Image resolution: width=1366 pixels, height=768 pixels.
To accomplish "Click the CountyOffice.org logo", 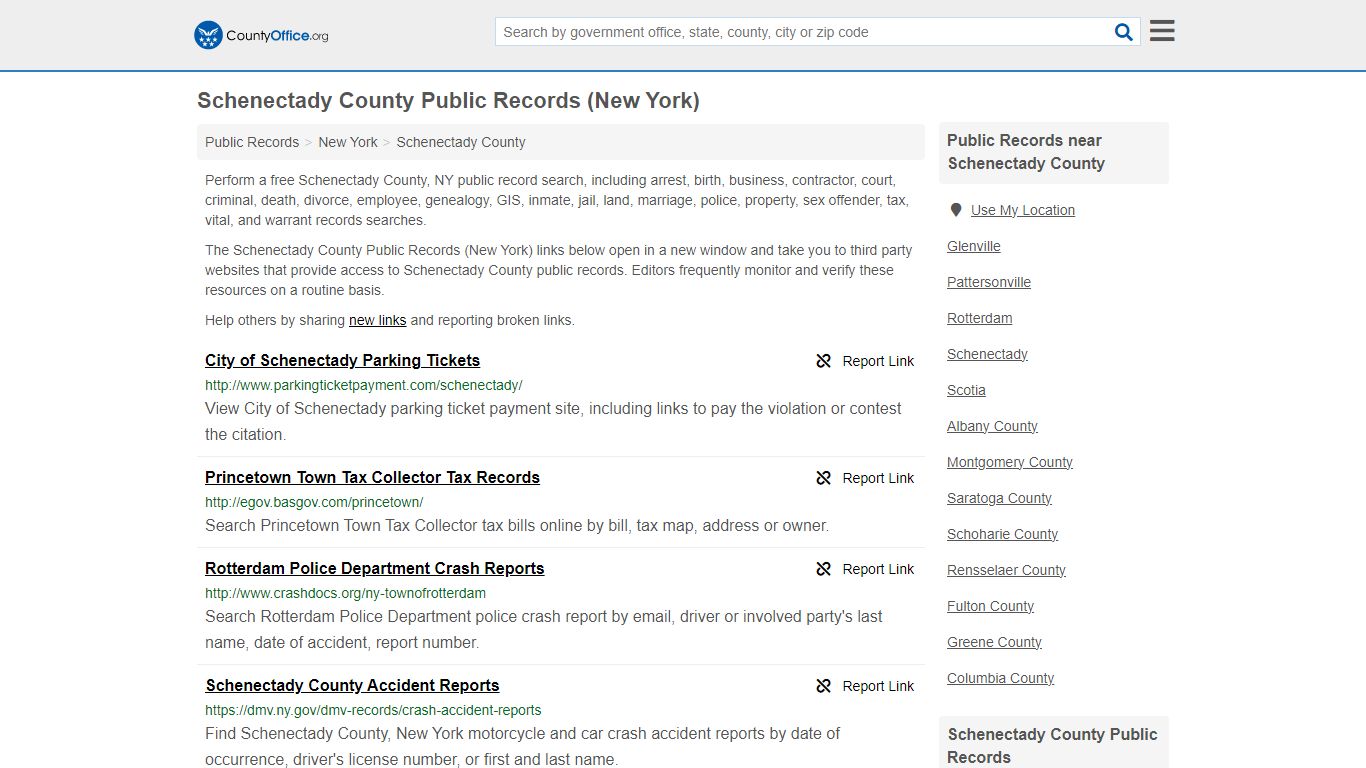I will [261, 35].
